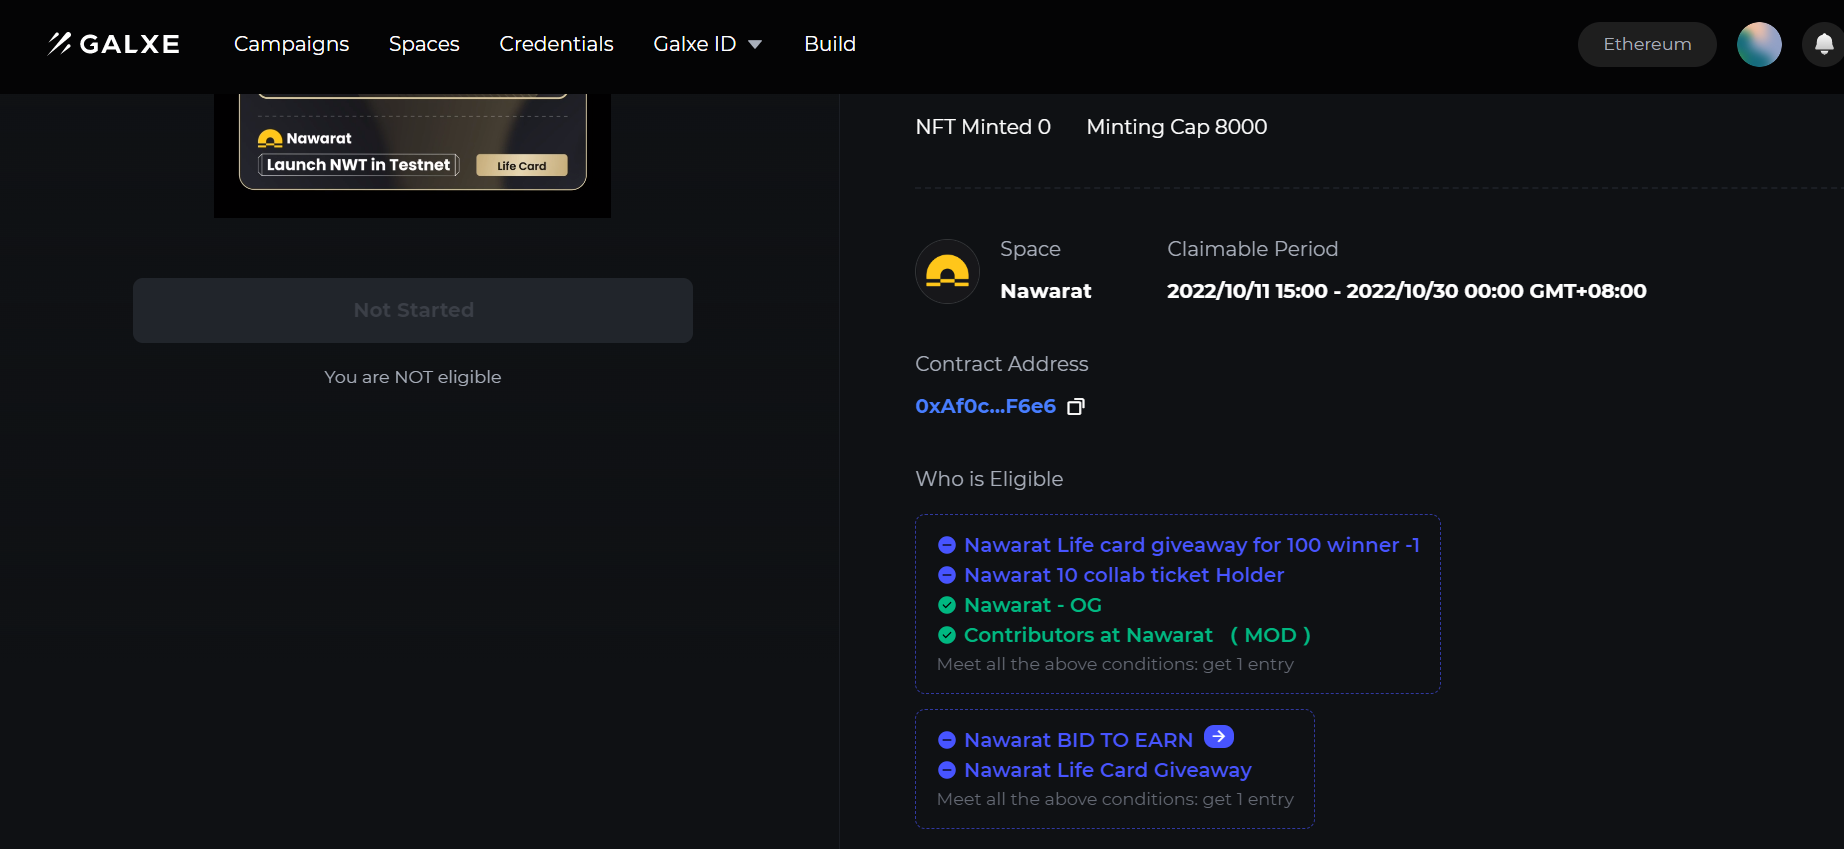Open the Nawarat space name link
The image size is (1844, 849).
(x=1046, y=291)
